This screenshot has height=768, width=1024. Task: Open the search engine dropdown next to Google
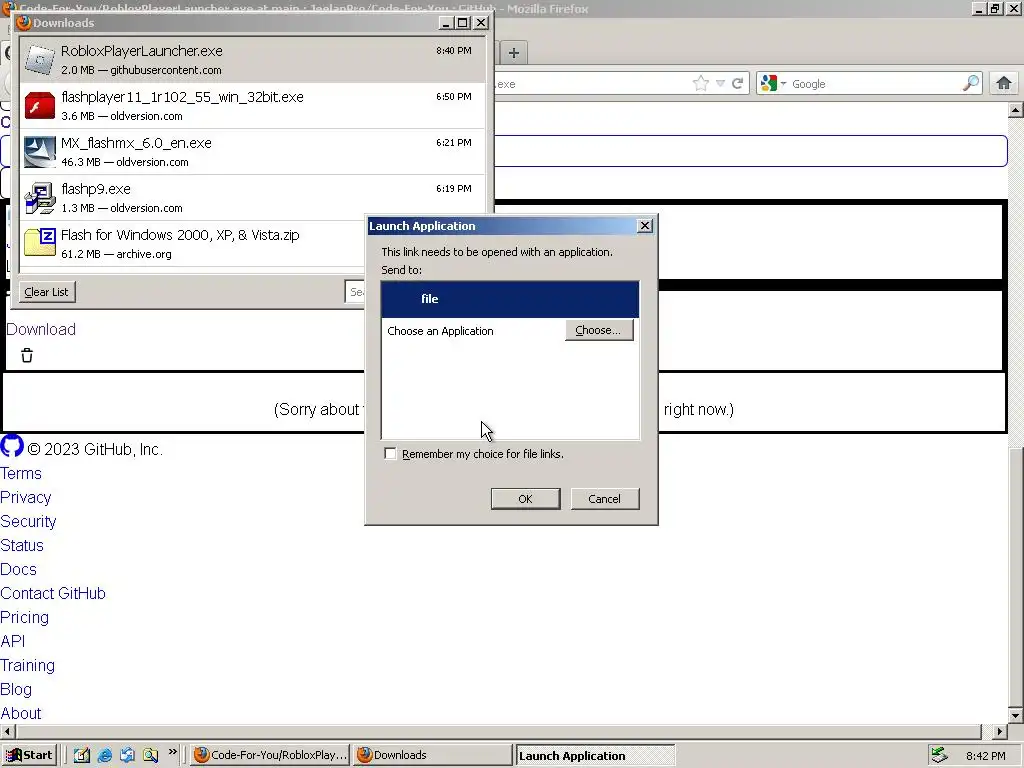pos(783,84)
